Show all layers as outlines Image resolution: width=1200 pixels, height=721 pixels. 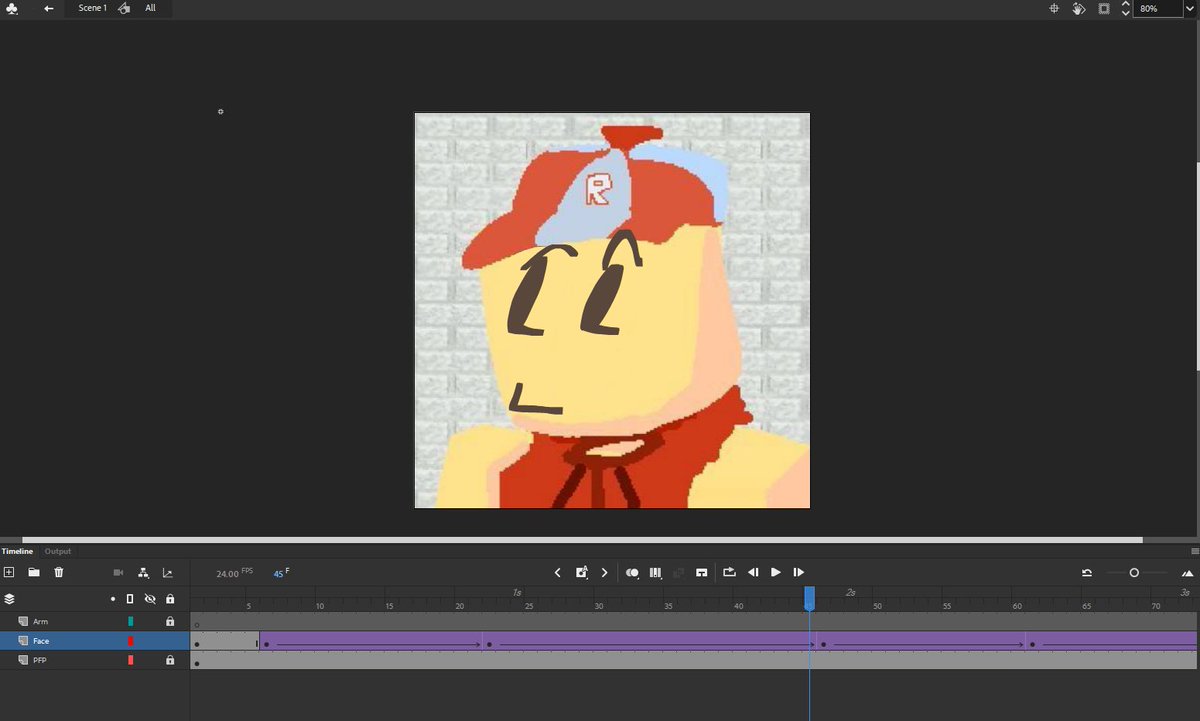[x=129, y=599]
